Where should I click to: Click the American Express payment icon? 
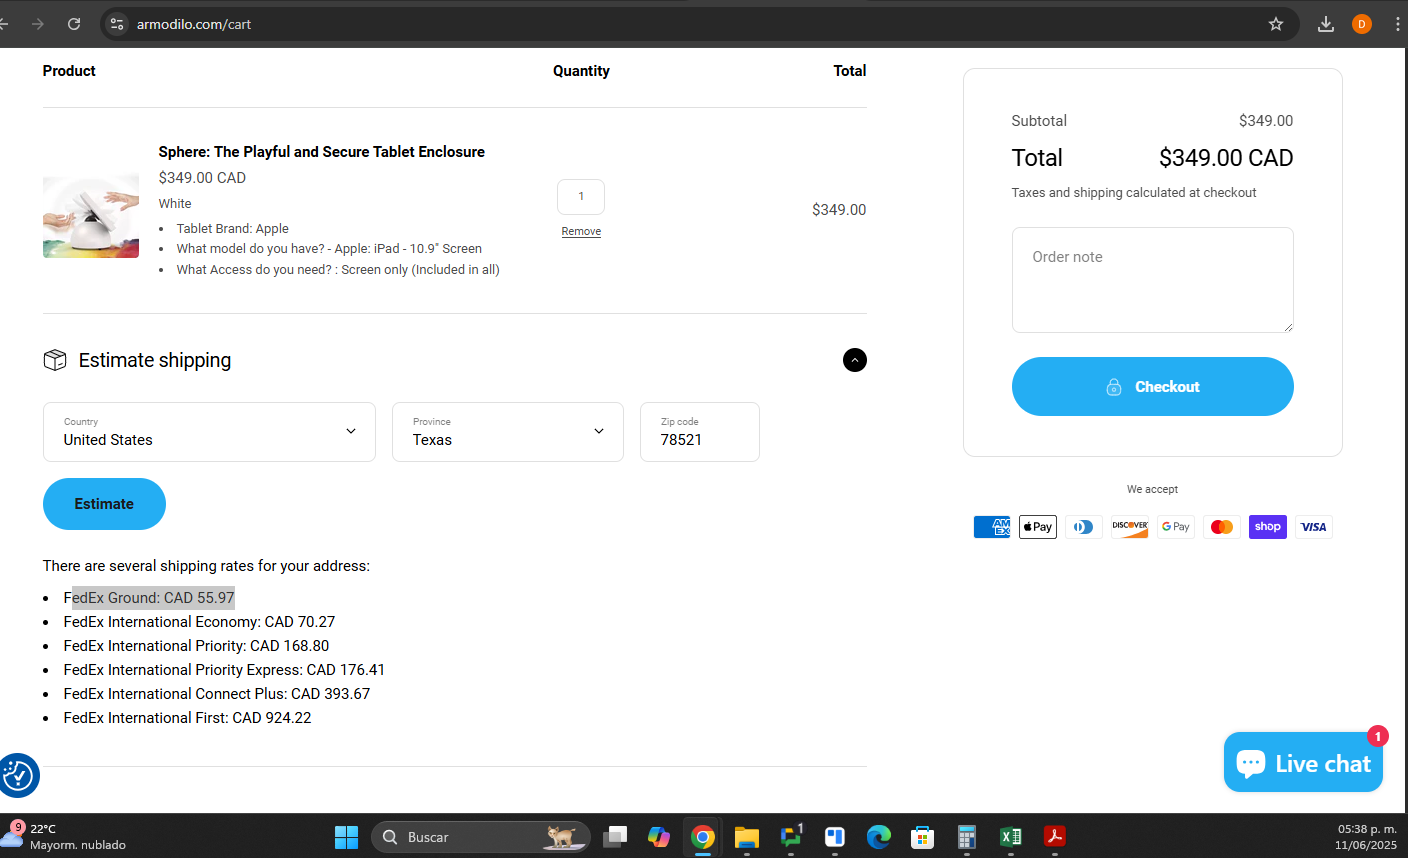992,527
